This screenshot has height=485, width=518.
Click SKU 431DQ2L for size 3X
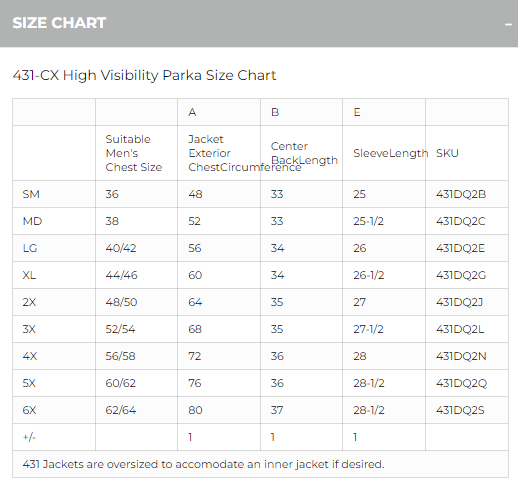click(460, 329)
